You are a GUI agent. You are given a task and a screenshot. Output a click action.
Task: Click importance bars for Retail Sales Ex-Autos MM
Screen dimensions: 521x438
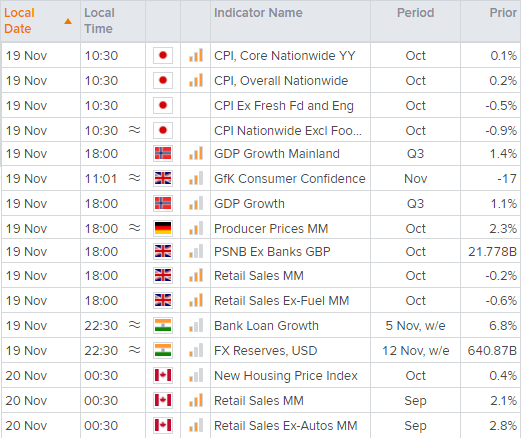coord(196,425)
